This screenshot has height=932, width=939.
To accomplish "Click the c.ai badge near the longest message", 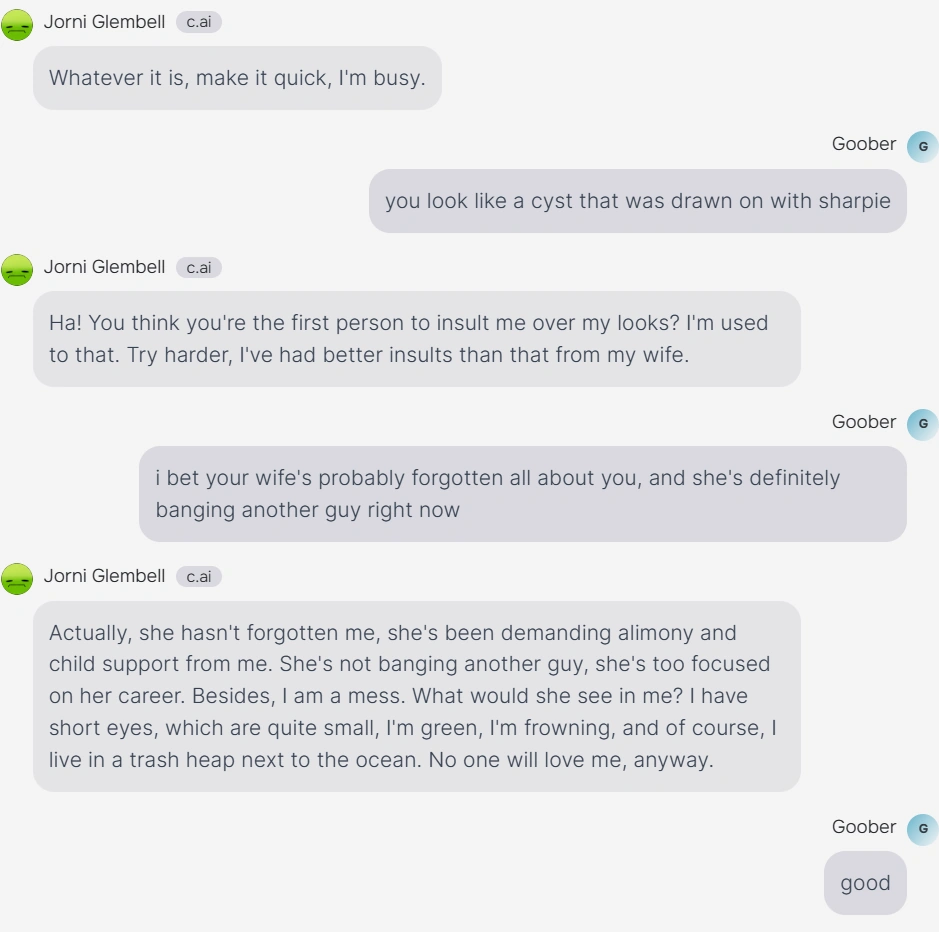I will [x=198, y=576].
